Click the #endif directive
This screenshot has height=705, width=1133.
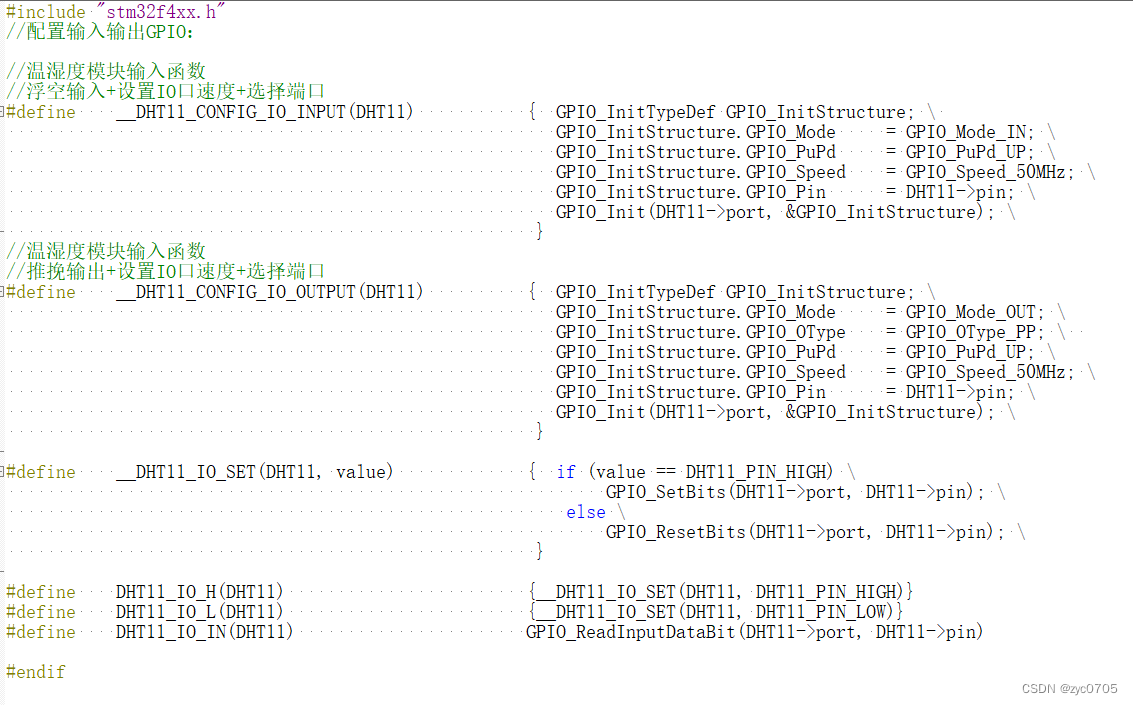click(35, 672)
